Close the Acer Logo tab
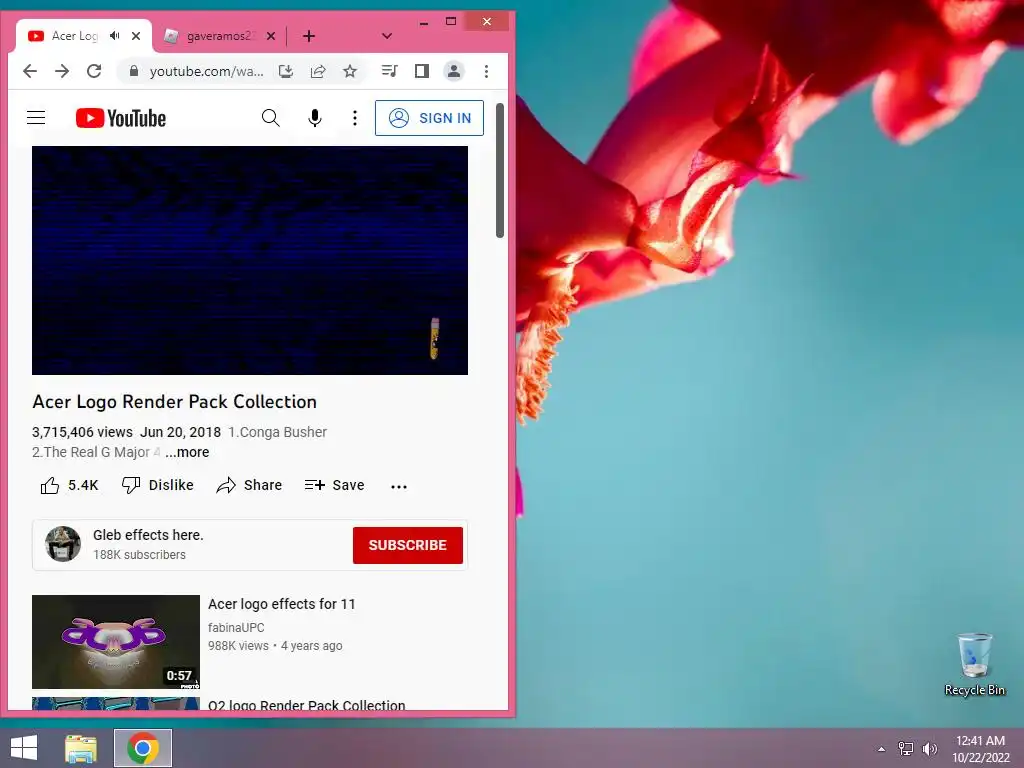Viewport: 1024px width, 768px height. point(136,36)
